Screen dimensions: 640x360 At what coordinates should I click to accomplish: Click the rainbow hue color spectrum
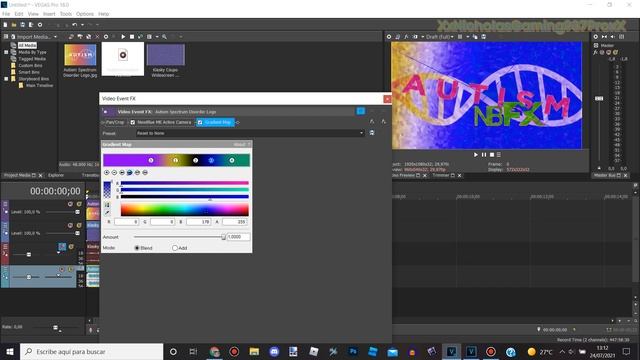[x=184, y=210]
